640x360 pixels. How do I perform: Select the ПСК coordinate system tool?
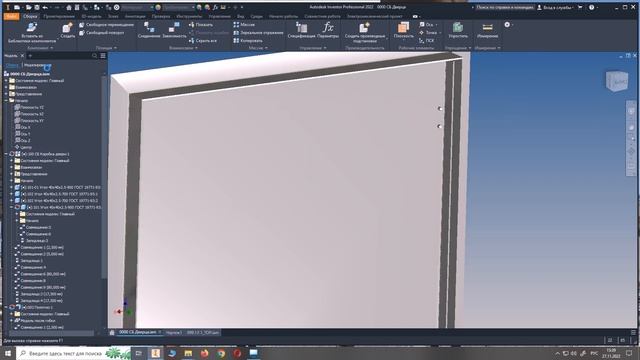click(427, 41)
